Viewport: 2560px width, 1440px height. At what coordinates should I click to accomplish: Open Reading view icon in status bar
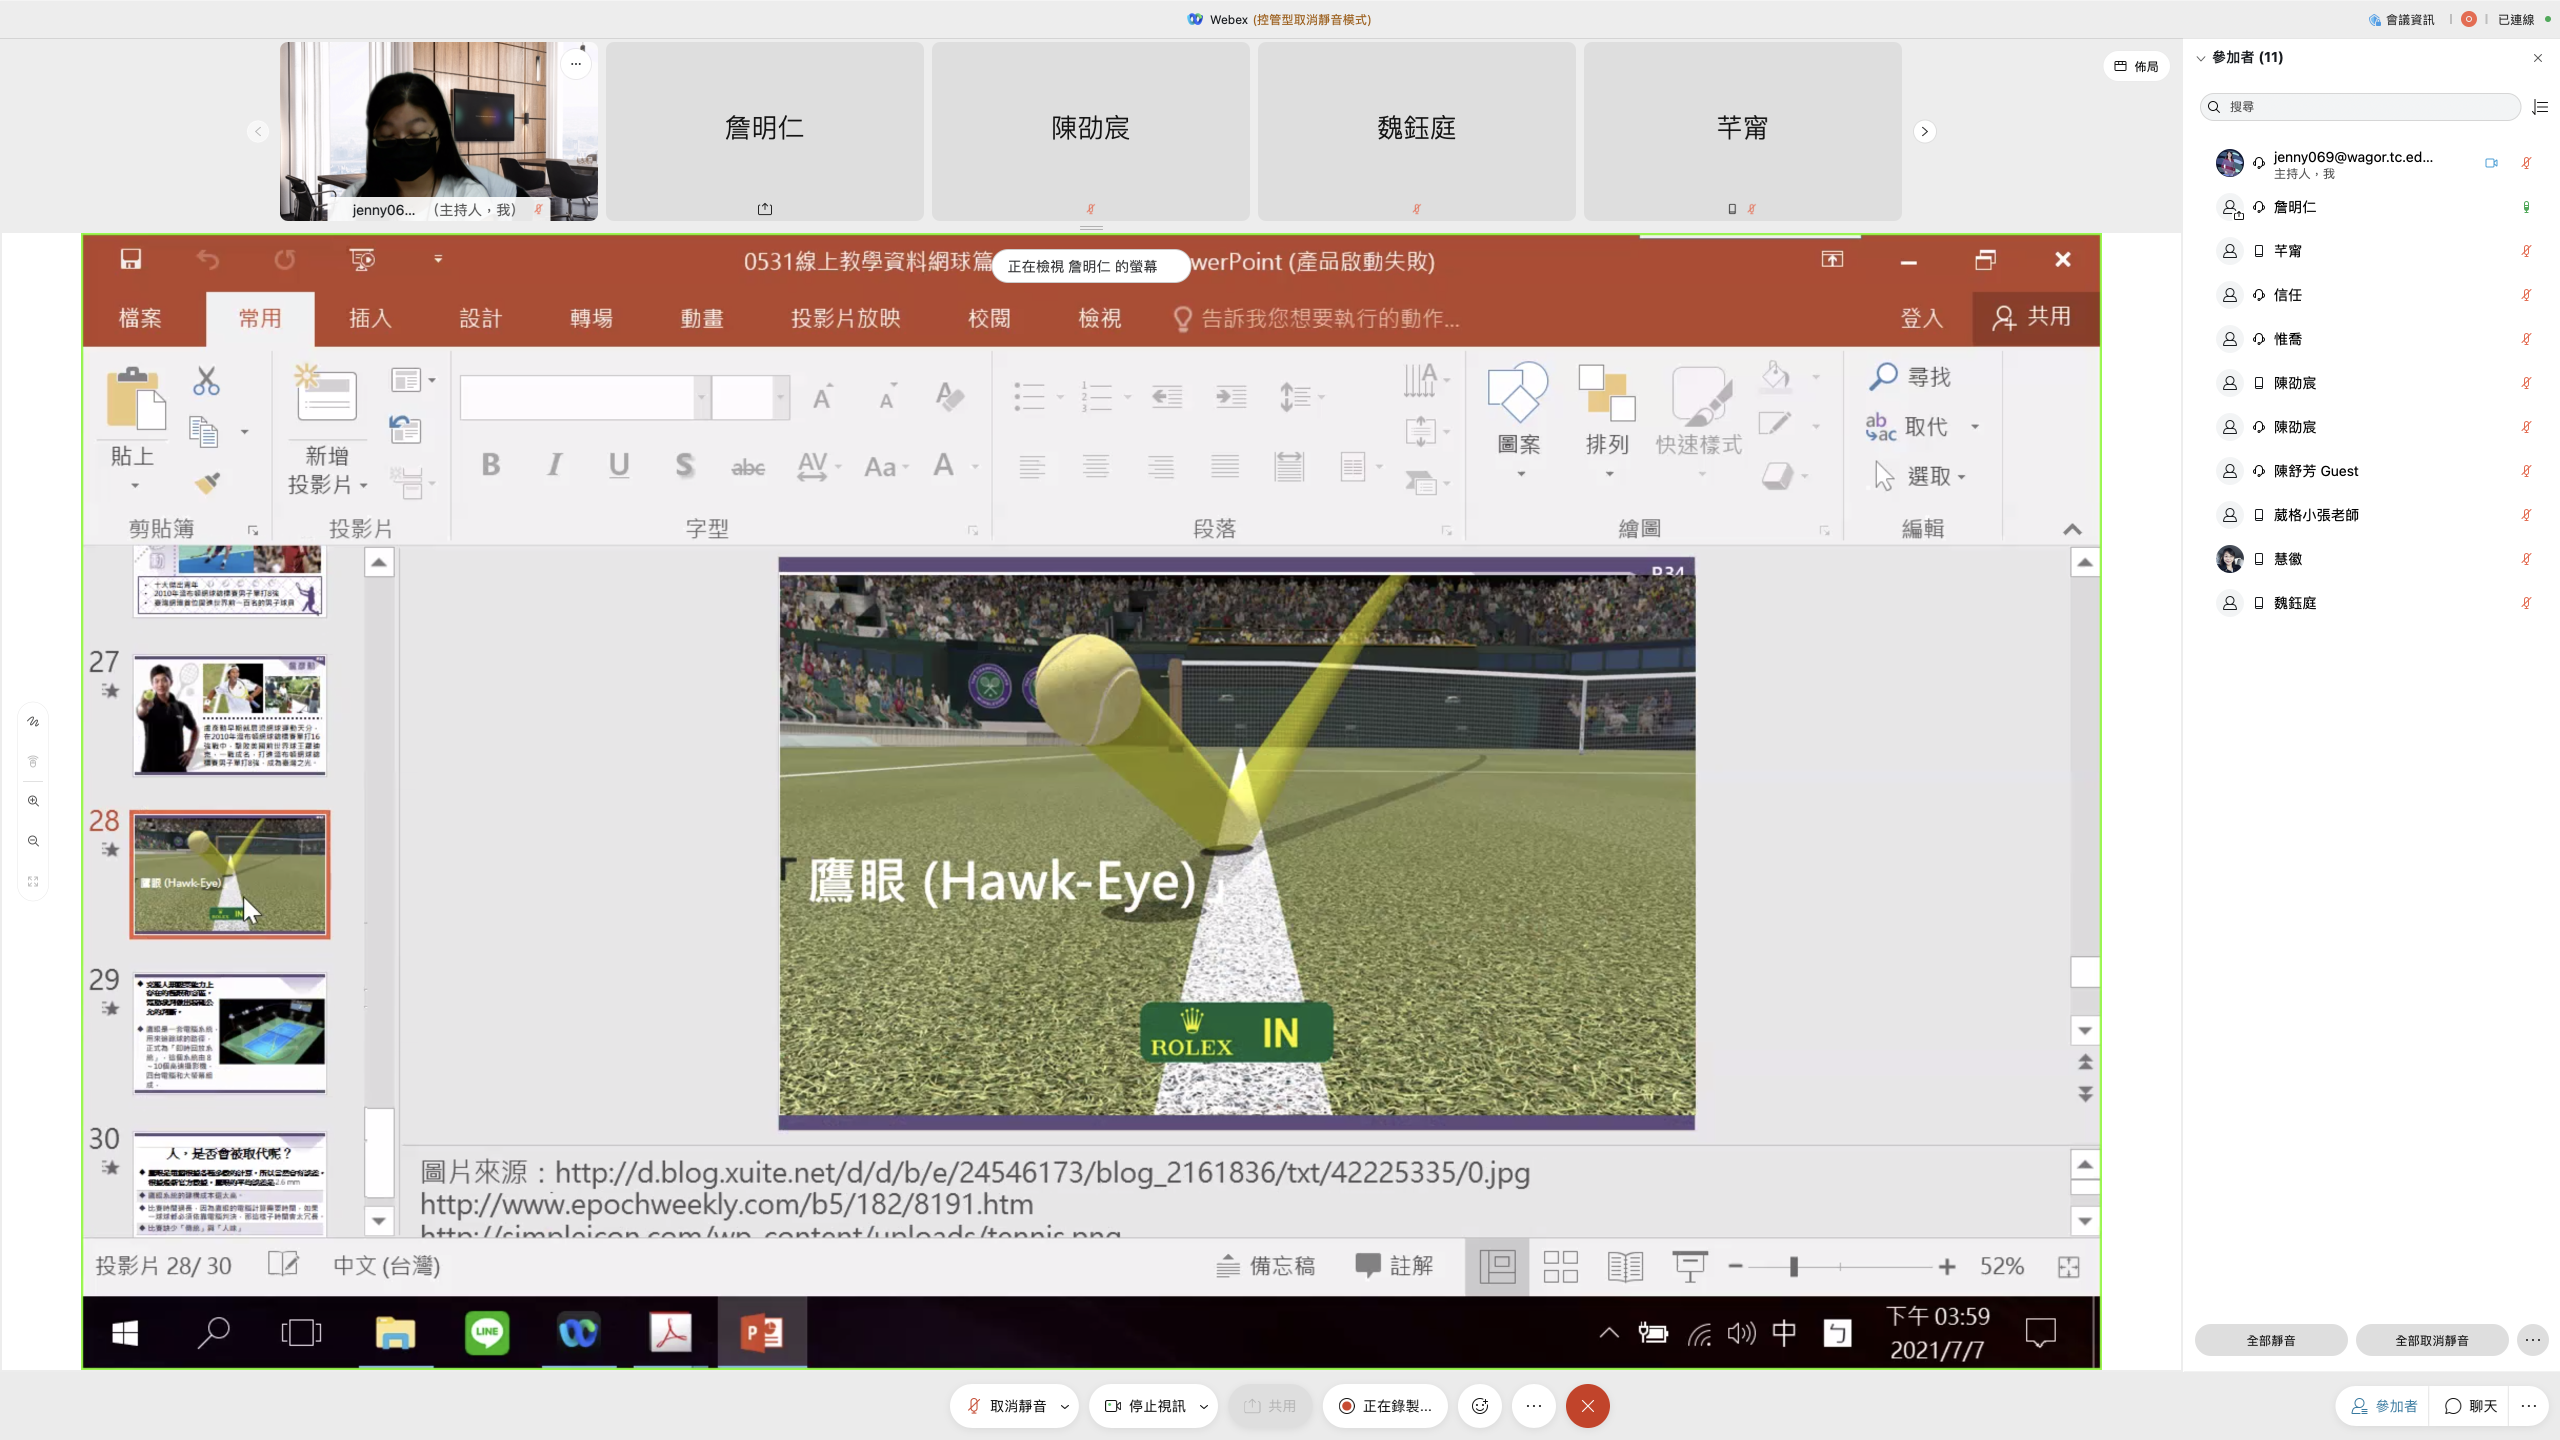pos(1625,1266)
